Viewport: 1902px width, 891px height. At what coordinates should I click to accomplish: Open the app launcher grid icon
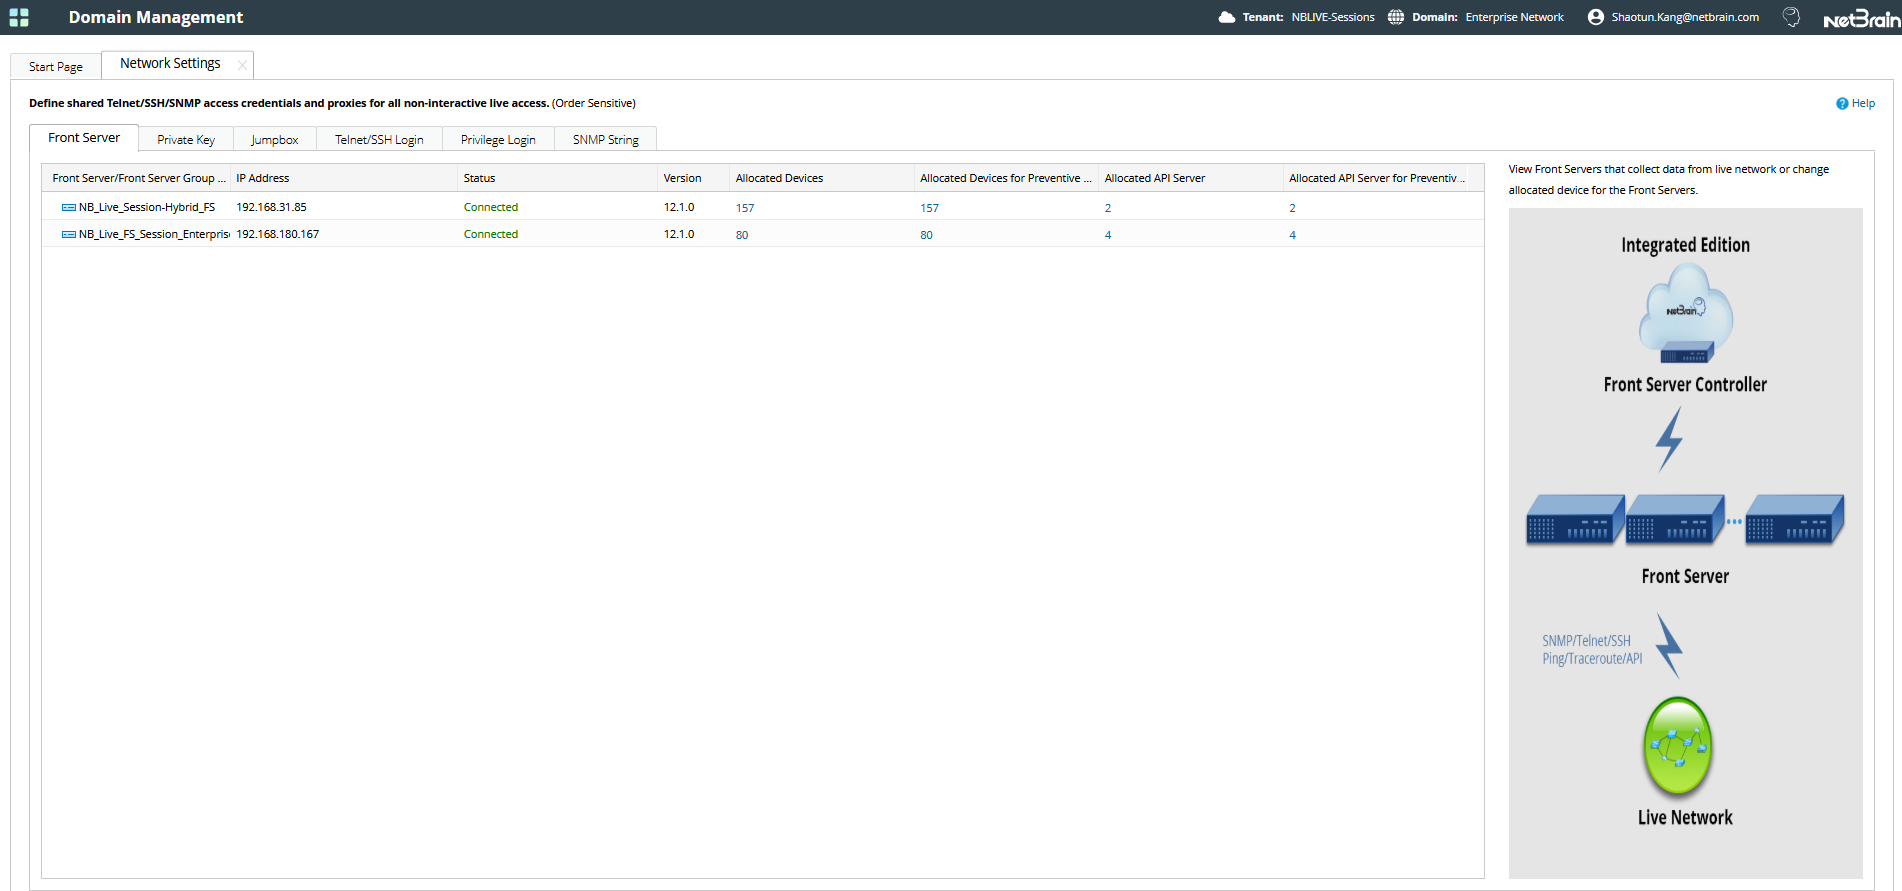19,17
